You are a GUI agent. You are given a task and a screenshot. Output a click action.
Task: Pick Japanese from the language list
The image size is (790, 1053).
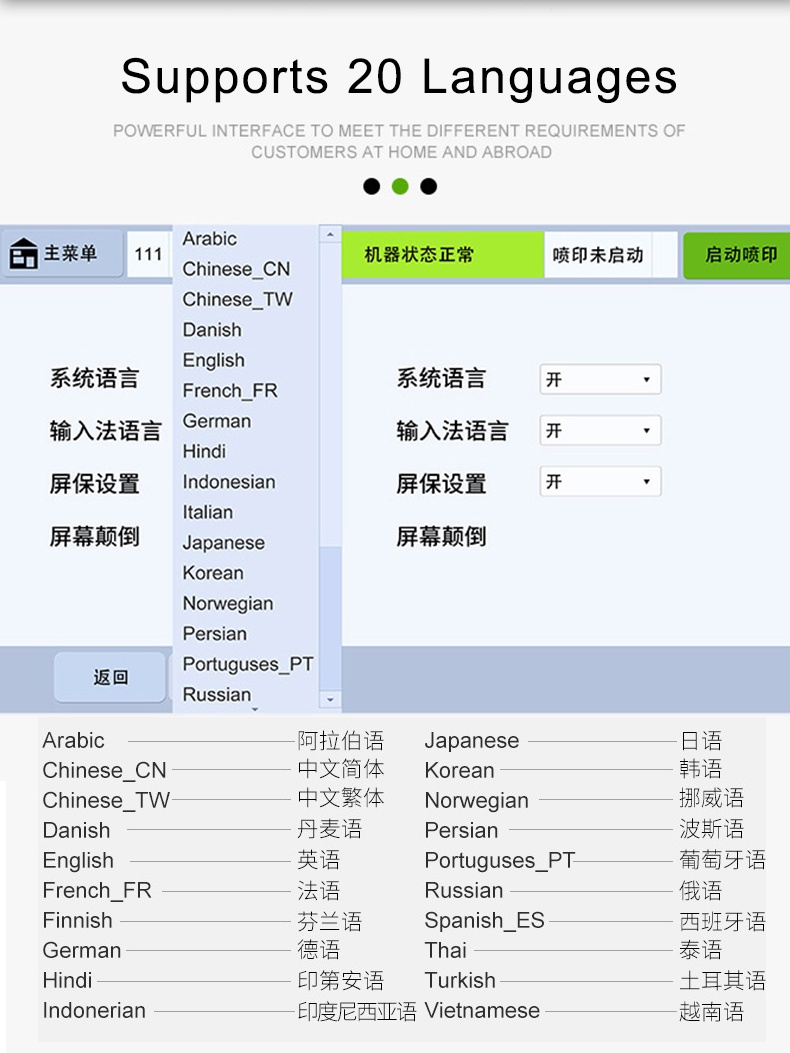click(223, 543)
